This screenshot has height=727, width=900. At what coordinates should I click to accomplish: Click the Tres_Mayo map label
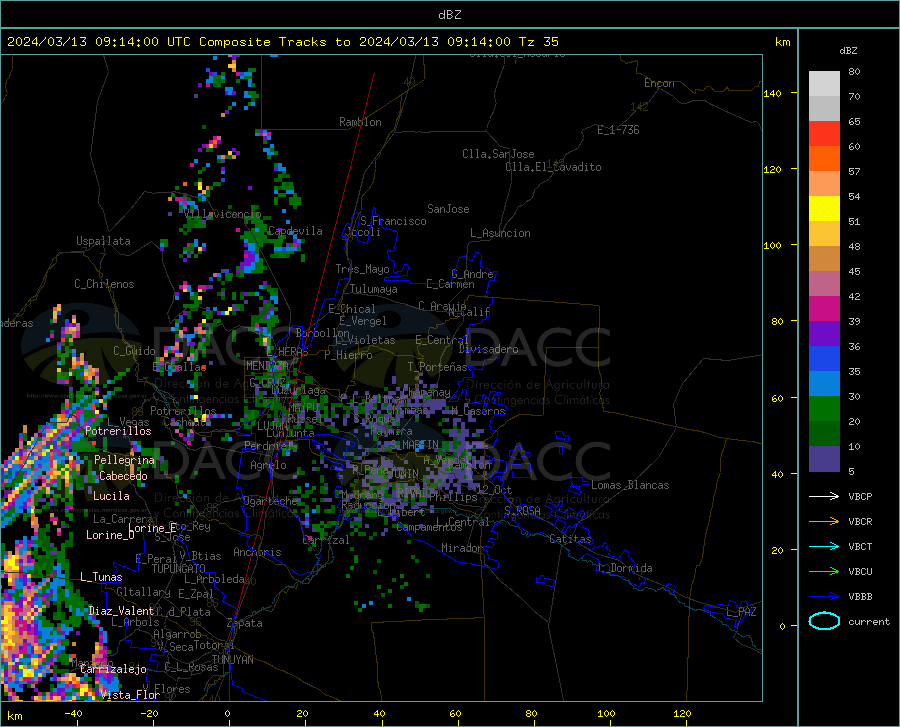(x=362, y=269)
